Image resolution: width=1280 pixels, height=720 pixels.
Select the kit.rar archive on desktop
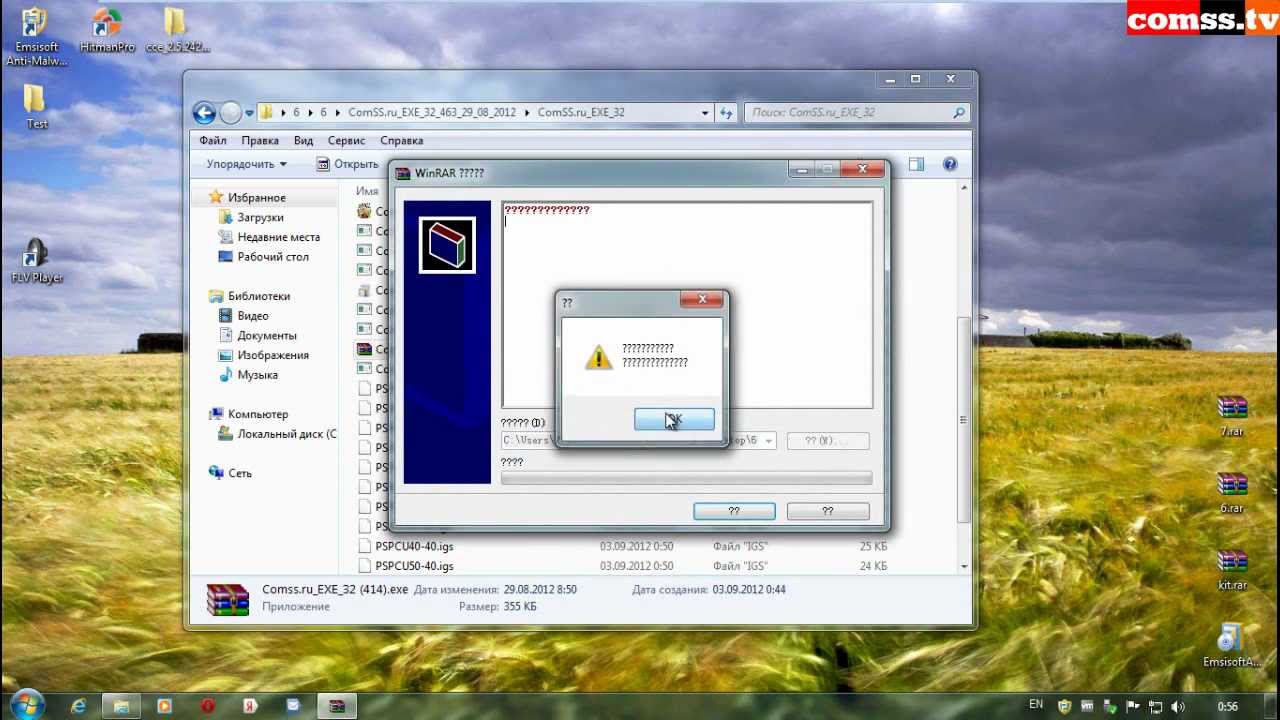(1232, 570)
